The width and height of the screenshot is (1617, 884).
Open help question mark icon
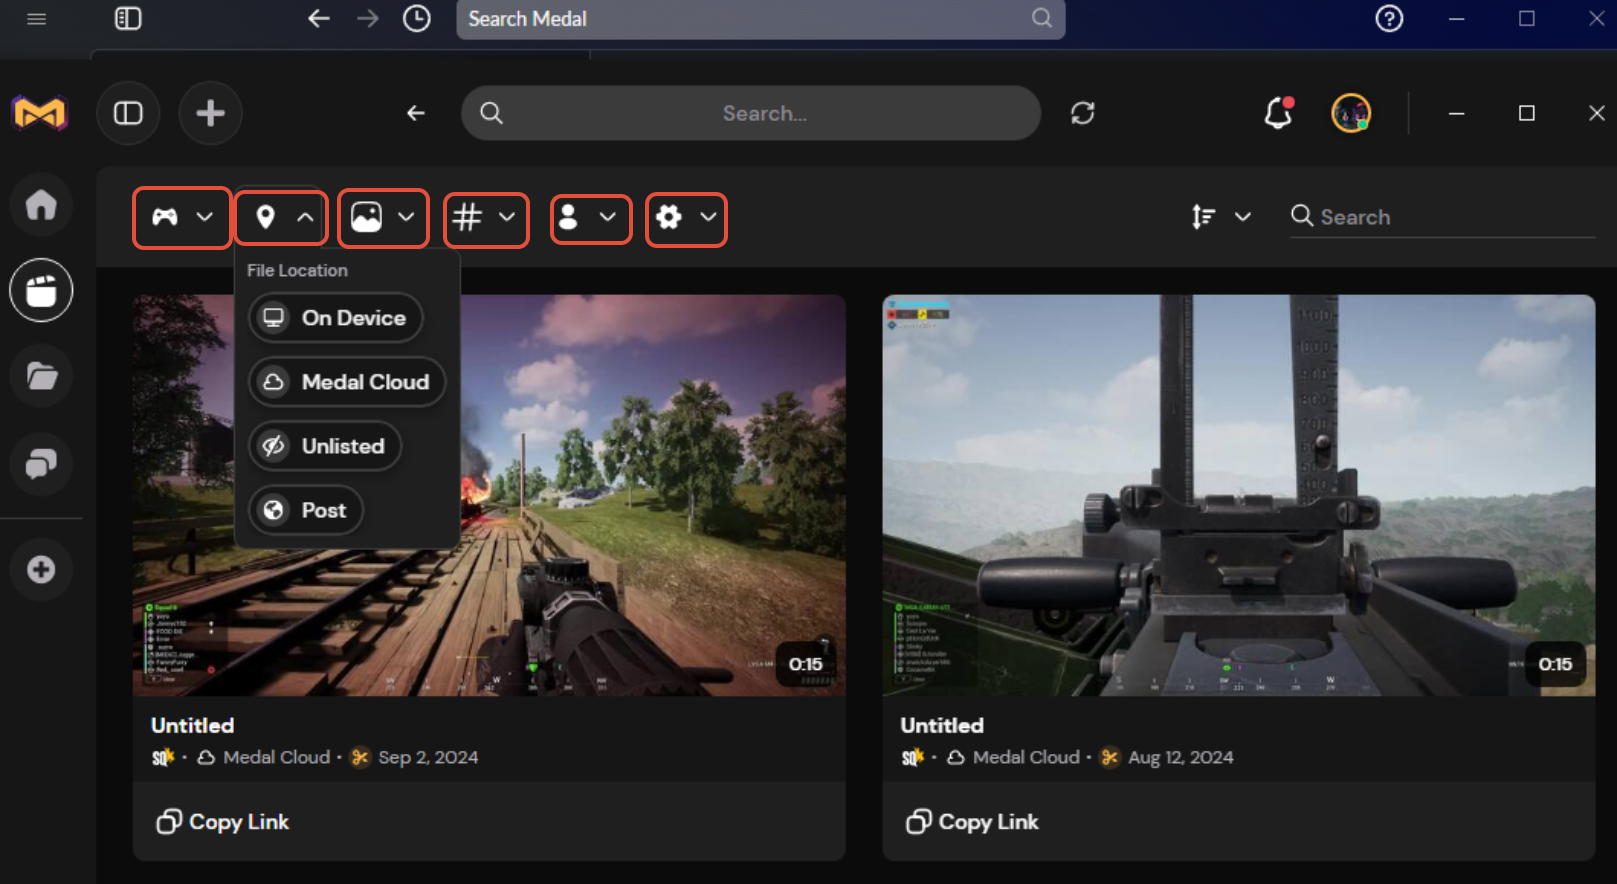pos(1389,19)
